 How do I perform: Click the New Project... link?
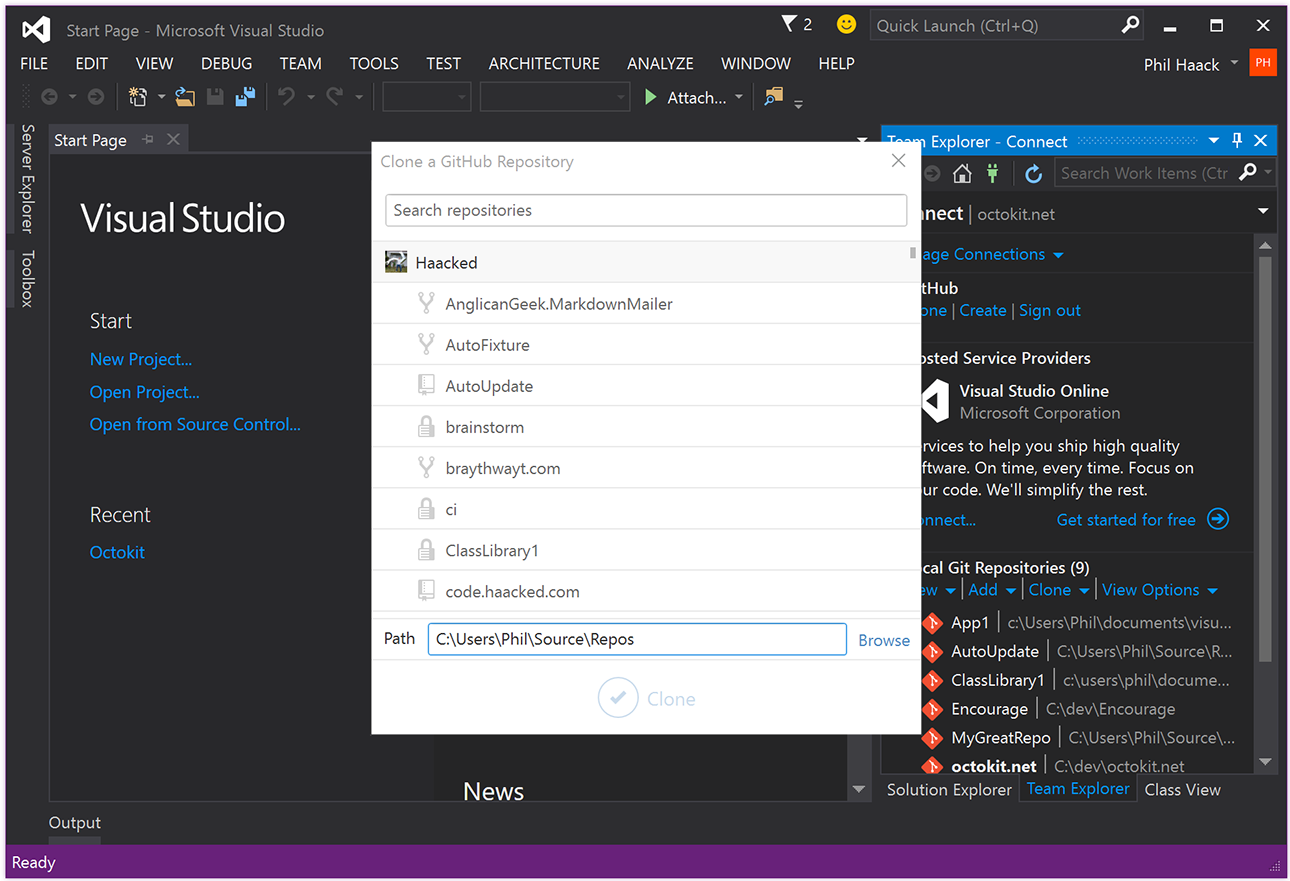click(x=141, y=359)
